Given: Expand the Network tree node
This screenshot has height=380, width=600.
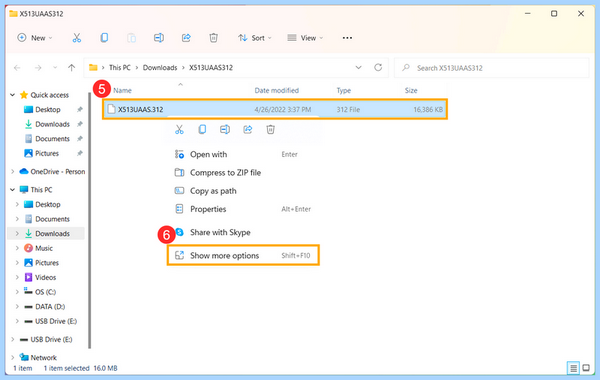Looking at the screenshot, I should pyautogui.click(x=12, y=357).
